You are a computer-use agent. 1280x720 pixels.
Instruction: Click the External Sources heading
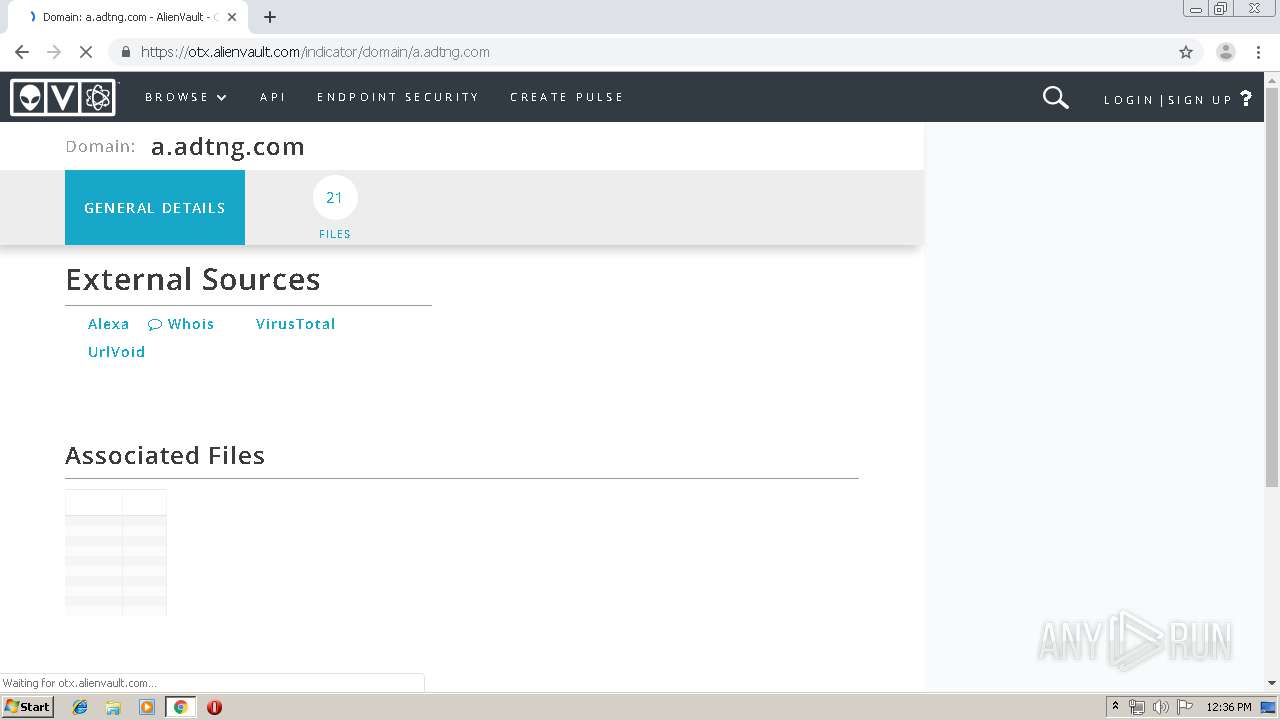point(193,279)
